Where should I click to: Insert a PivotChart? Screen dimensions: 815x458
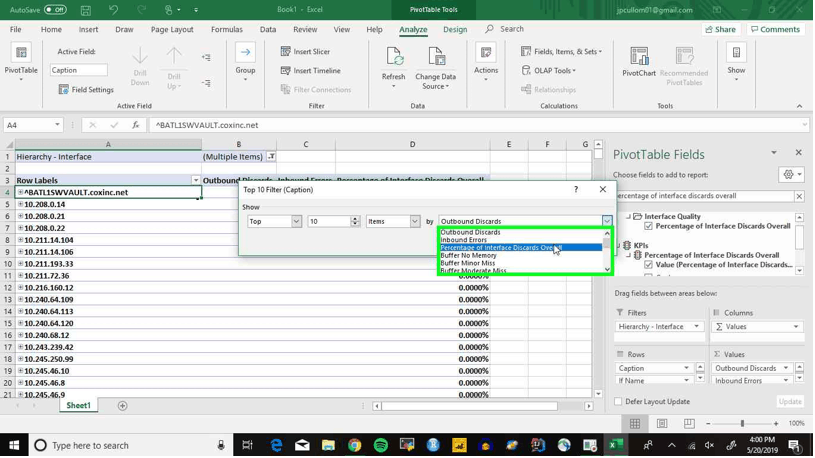coord(639,61)
